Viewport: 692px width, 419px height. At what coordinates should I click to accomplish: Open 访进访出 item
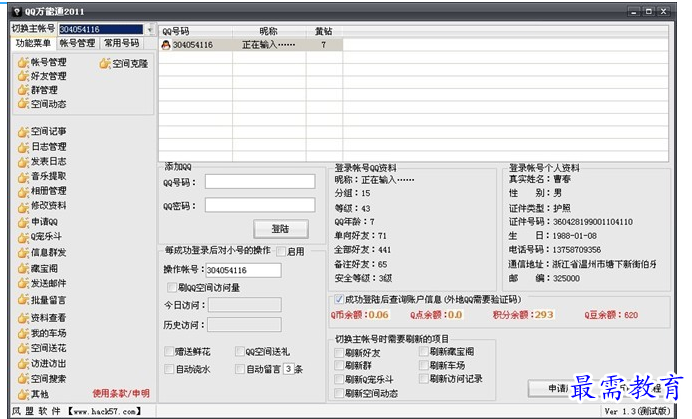[x=42, y=364]
